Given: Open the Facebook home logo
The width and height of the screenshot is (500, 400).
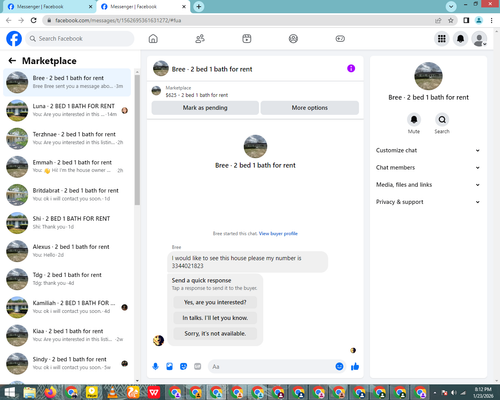Looking at the screenshot, I should pos(14,39).
